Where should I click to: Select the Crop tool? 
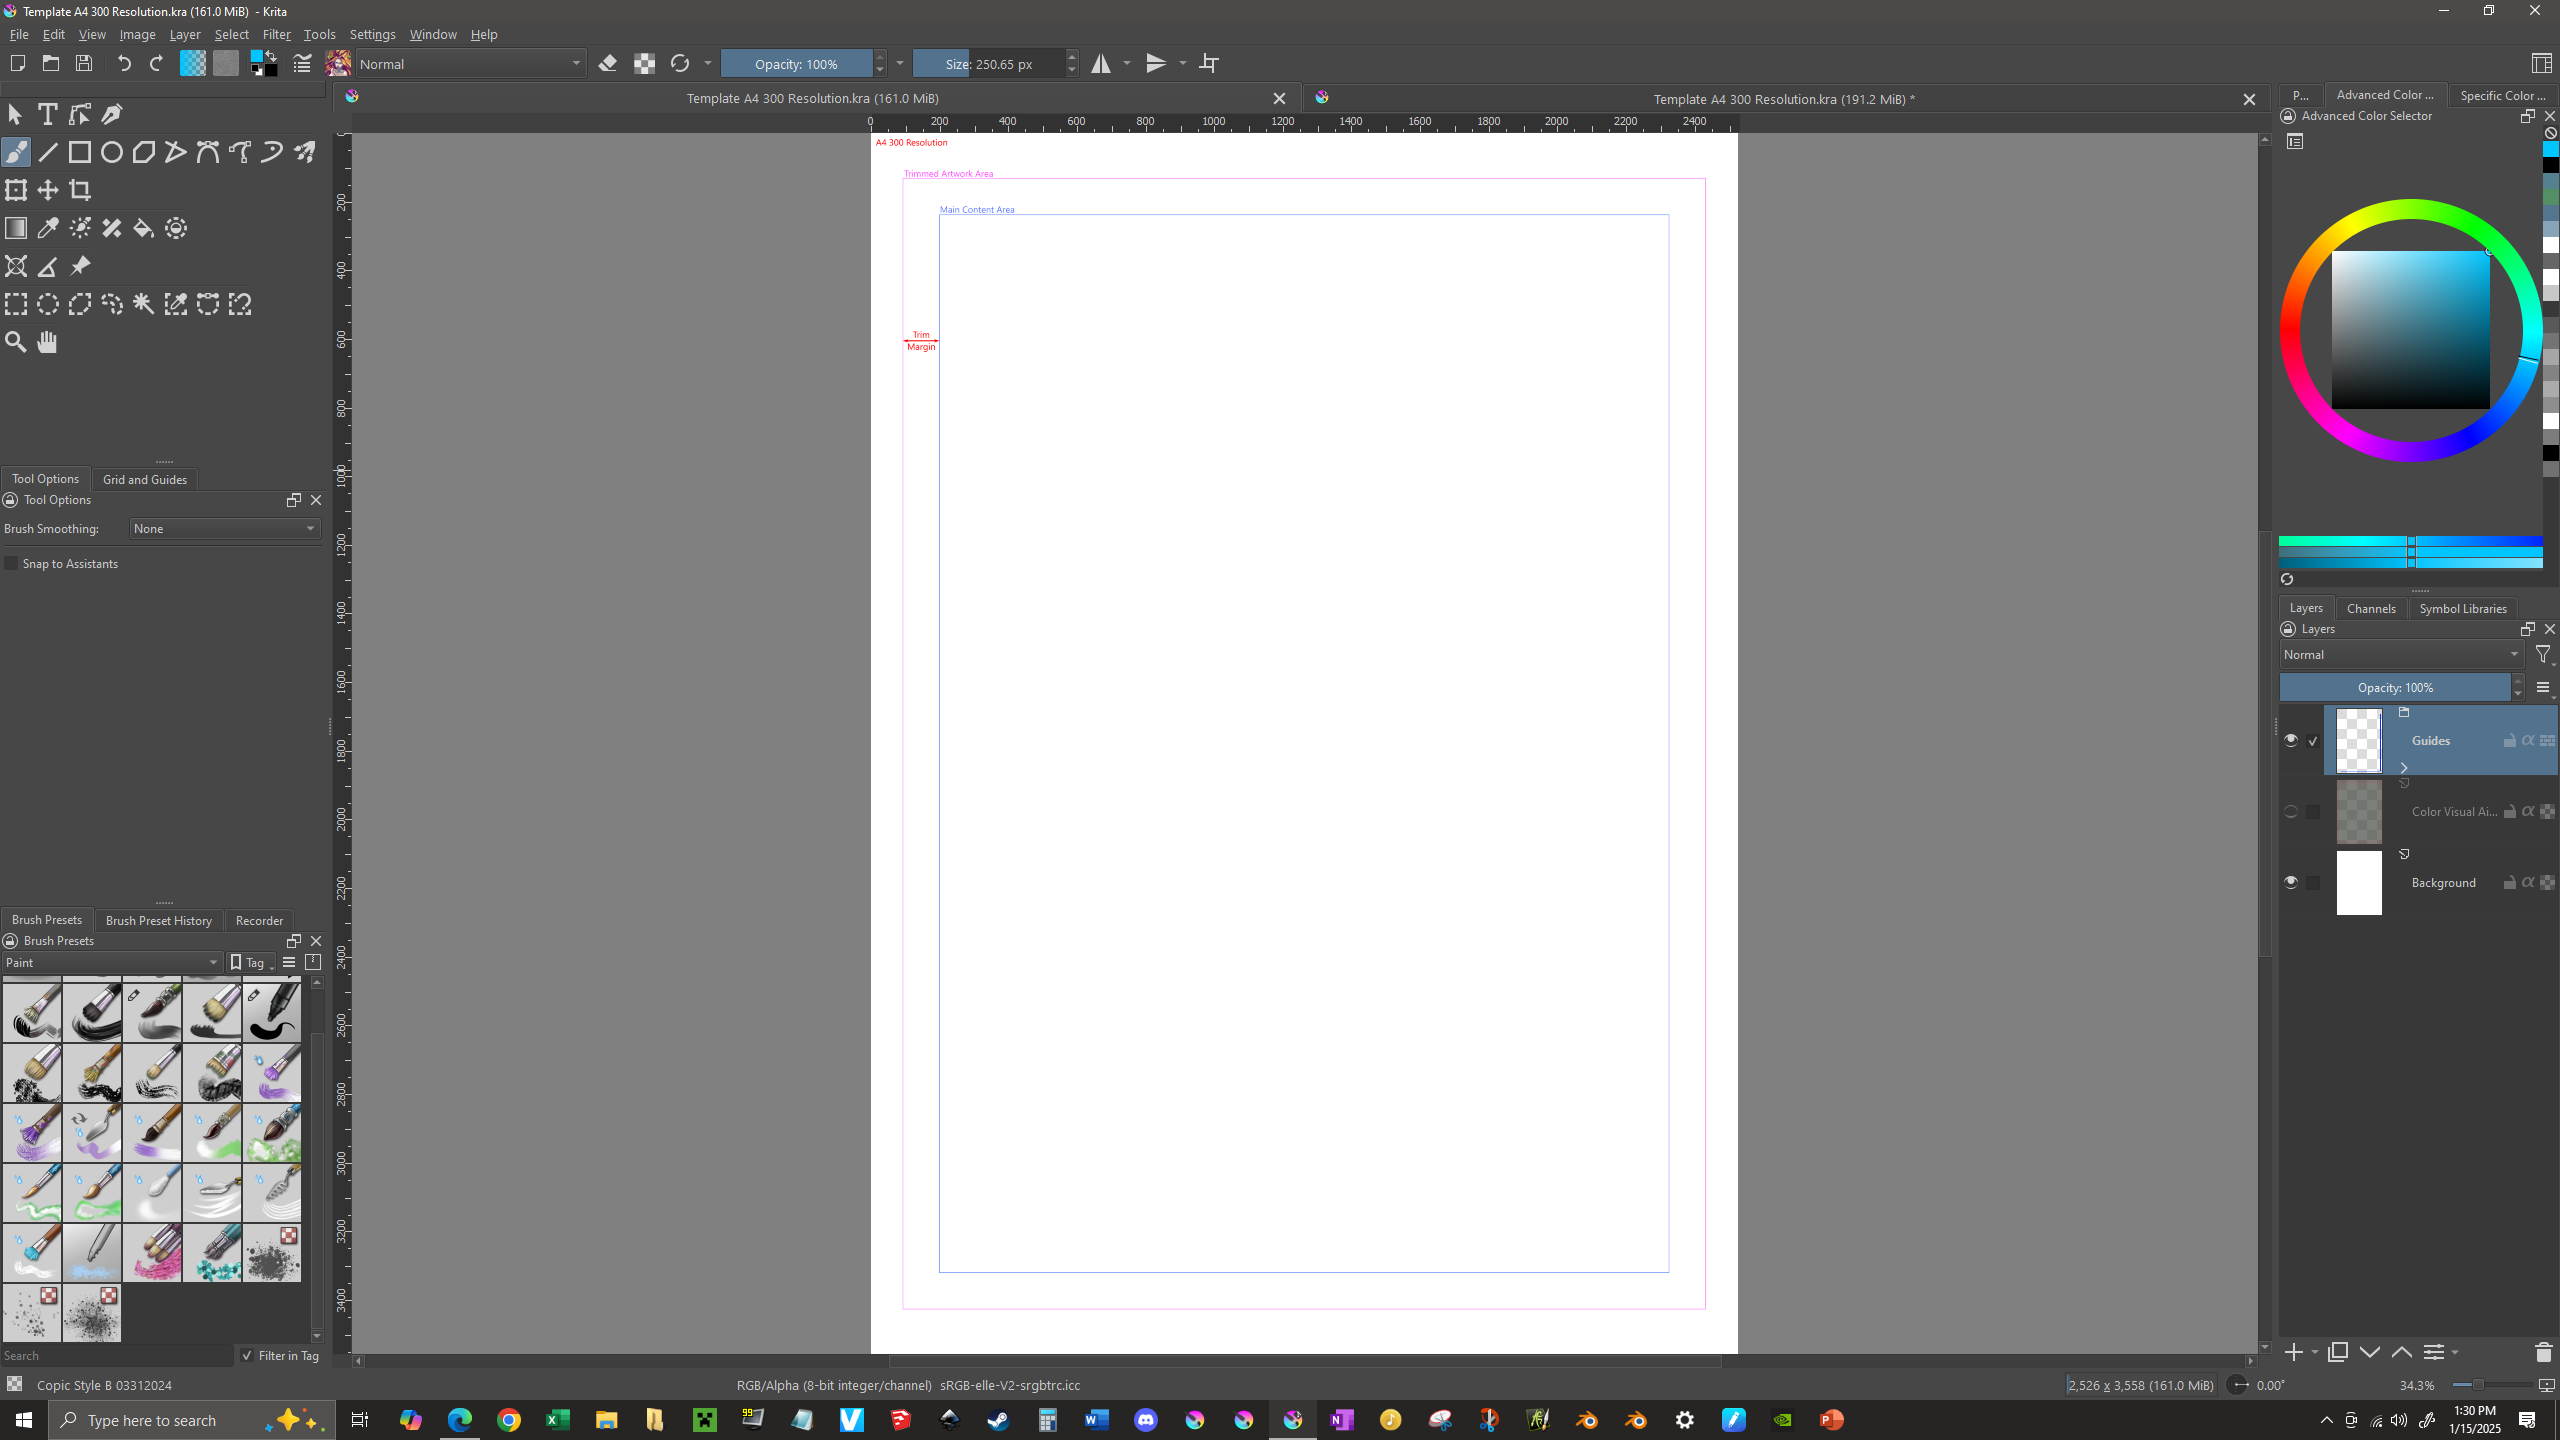pyautogui.click(x=80, y=190)
